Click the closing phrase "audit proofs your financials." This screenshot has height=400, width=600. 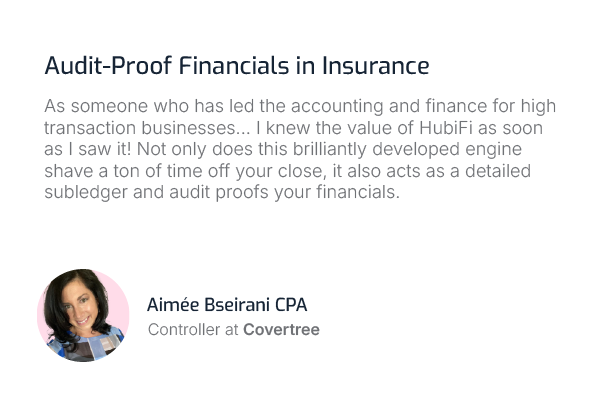tap(284, 192)
